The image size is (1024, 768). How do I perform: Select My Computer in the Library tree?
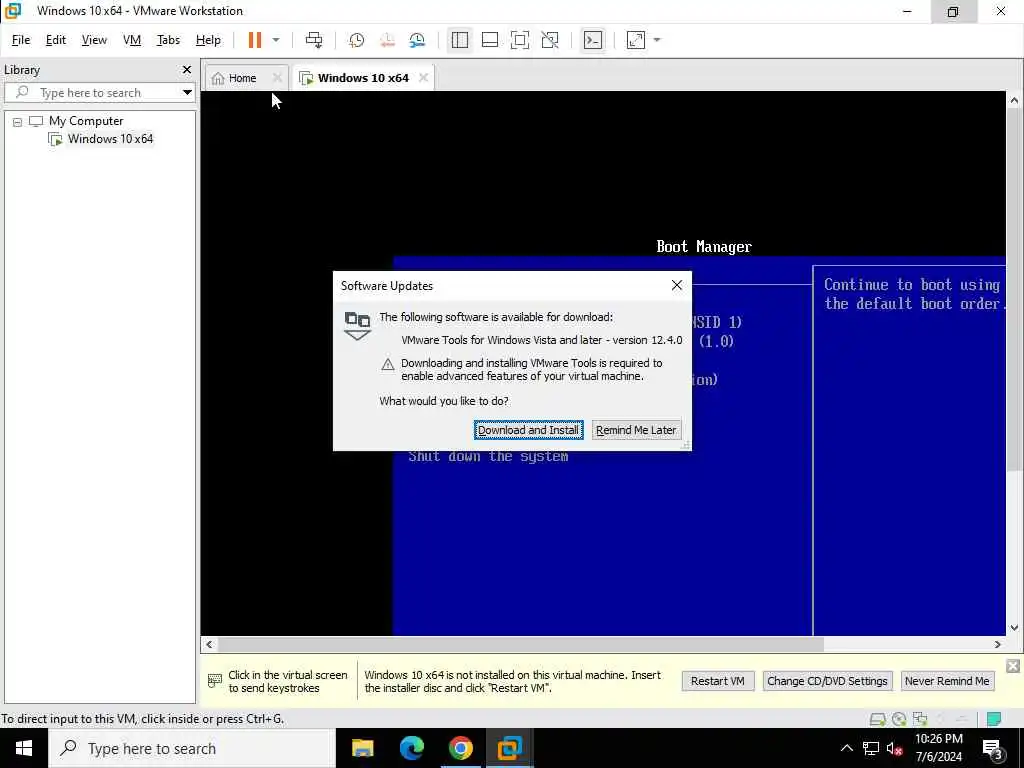[86, 121]
